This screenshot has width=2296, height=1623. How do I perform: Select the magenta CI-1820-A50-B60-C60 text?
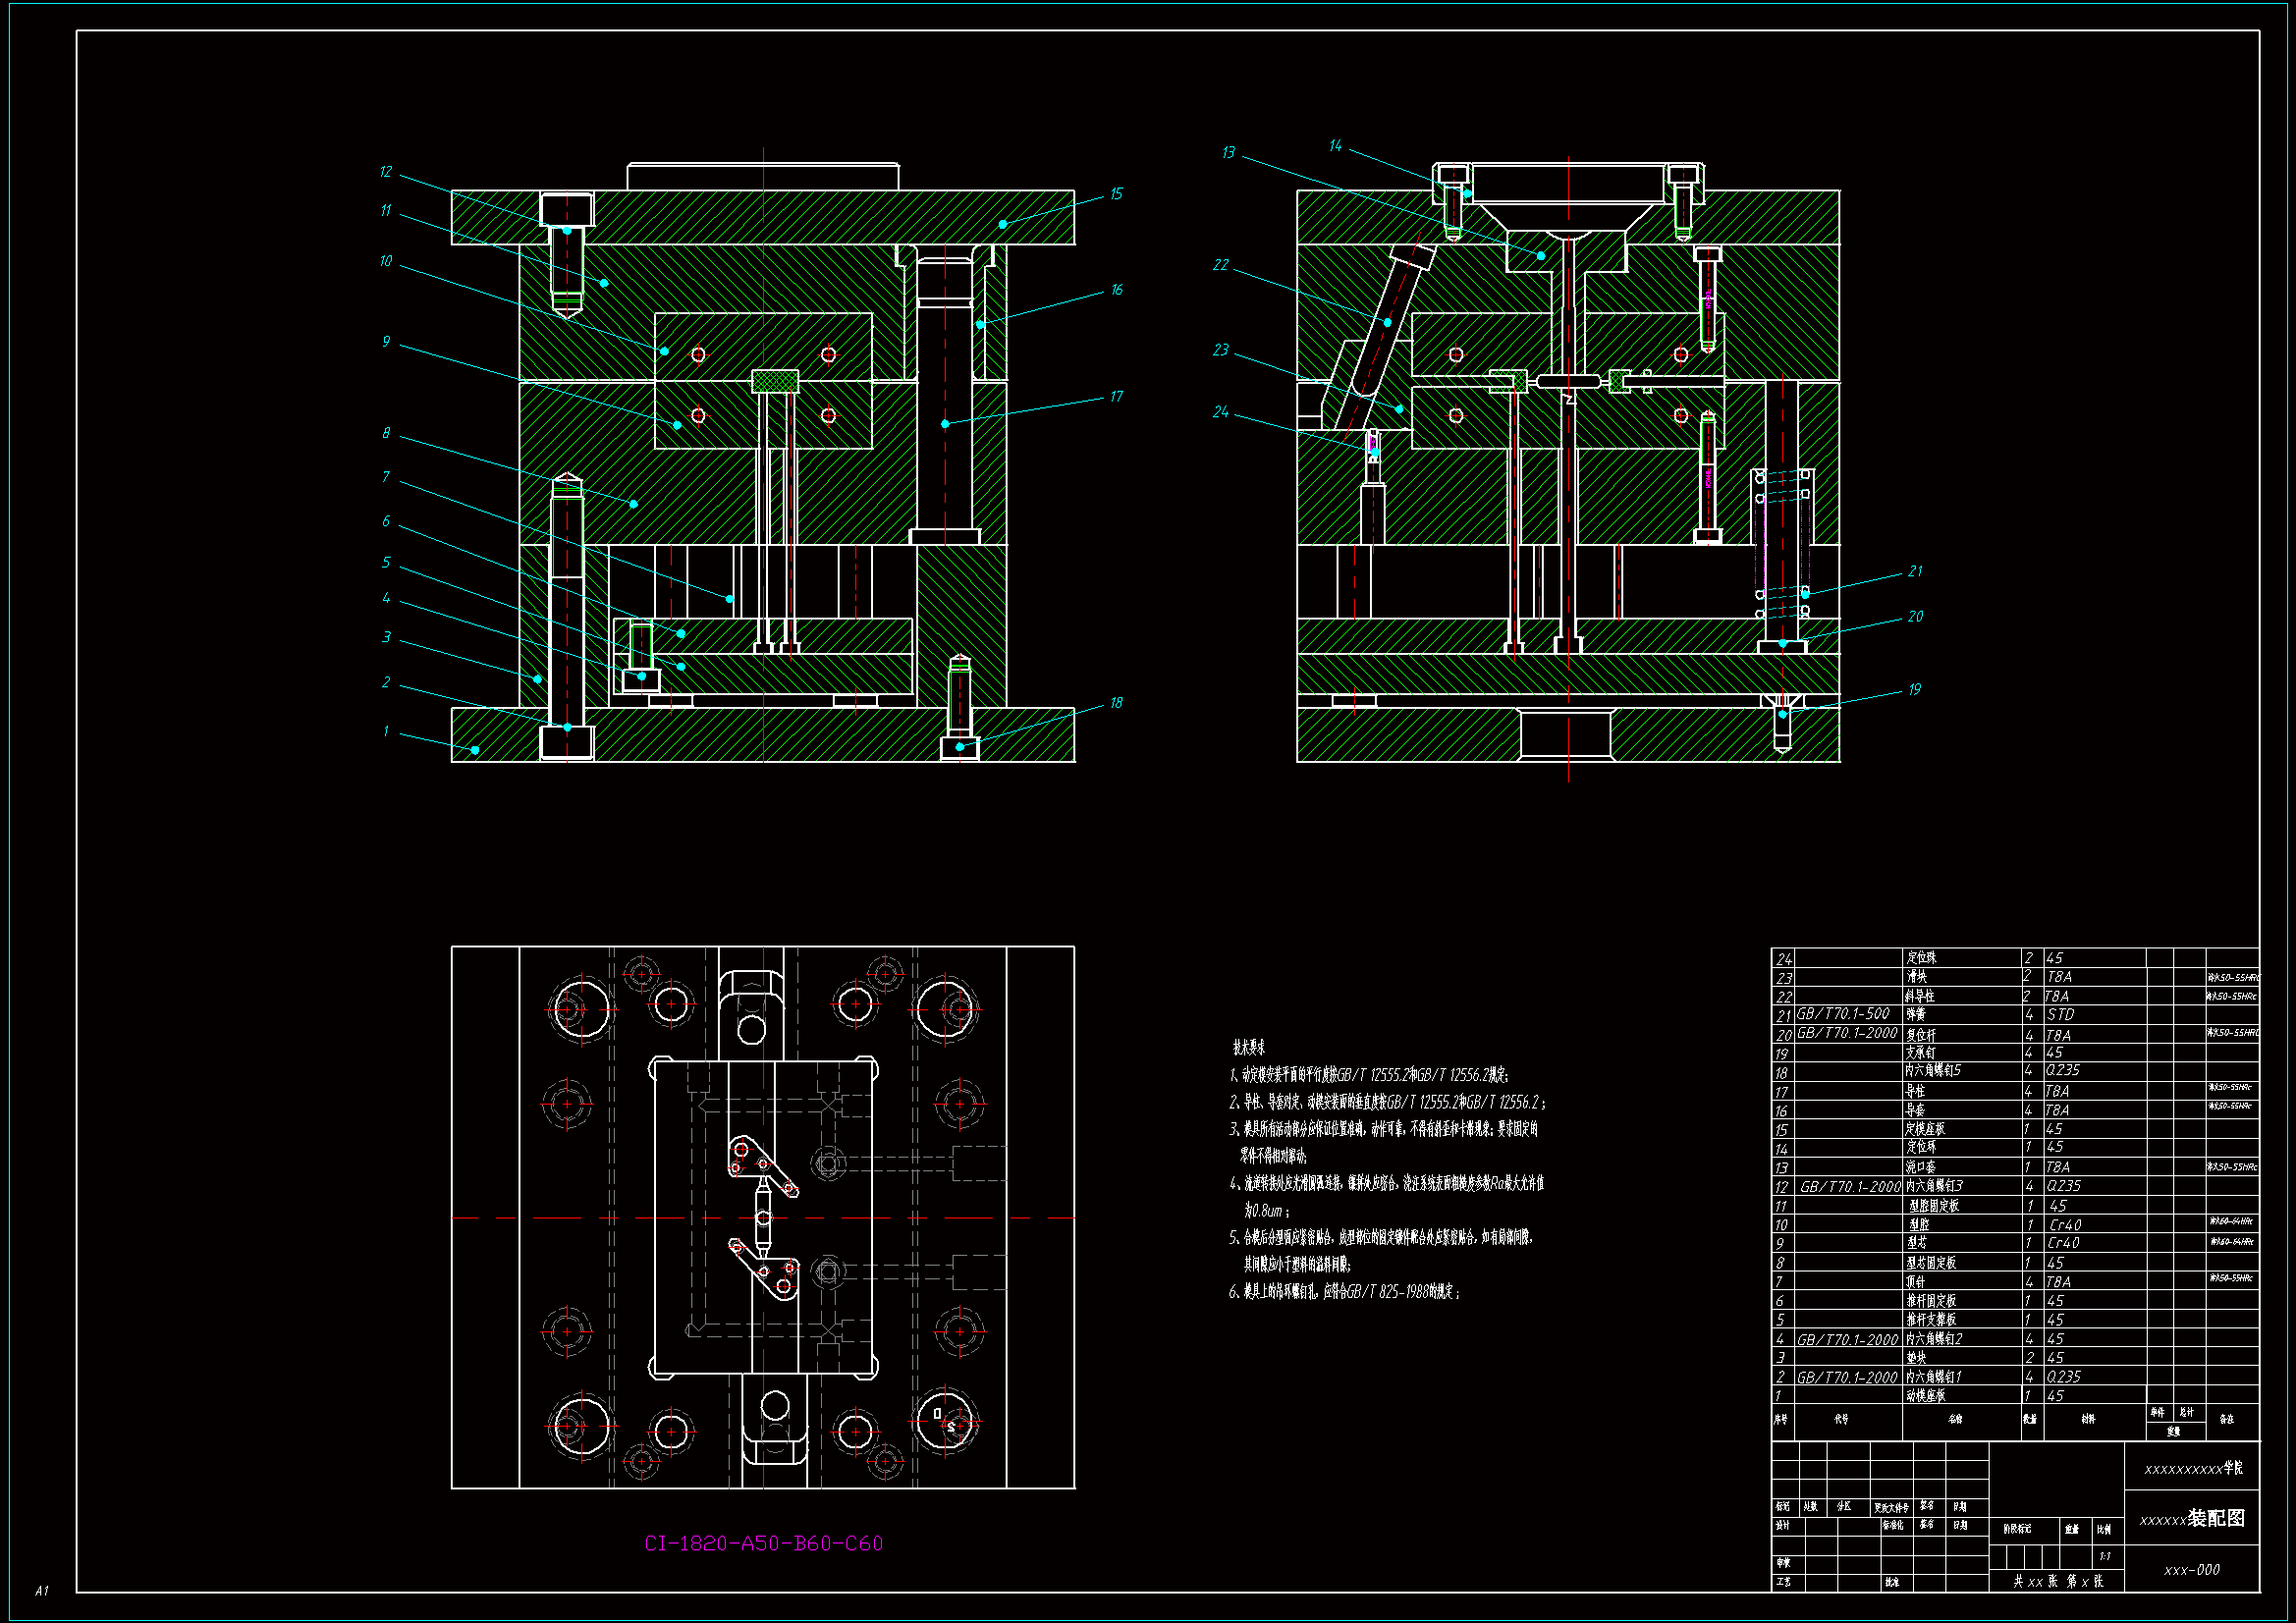click(x=763, y=1543)
